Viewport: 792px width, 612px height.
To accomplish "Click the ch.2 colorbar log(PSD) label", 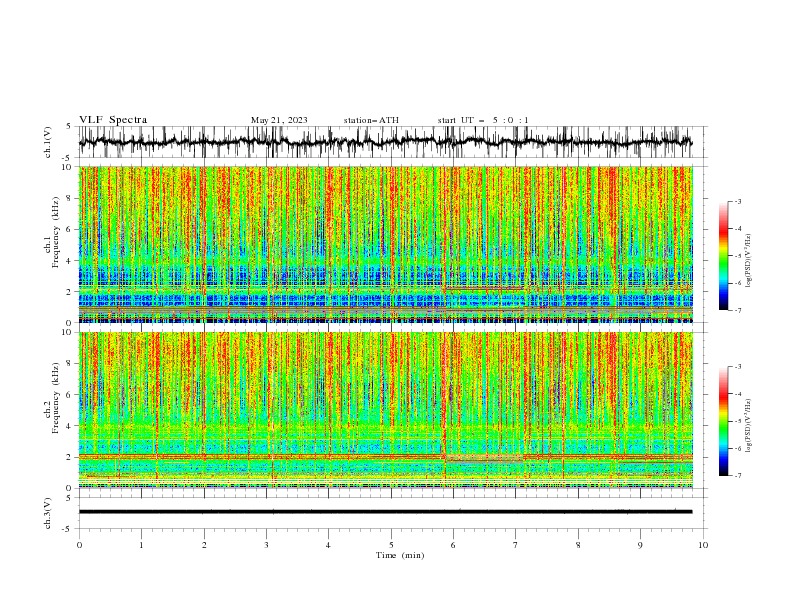I will pyautogui.click(x=749, y=426).
